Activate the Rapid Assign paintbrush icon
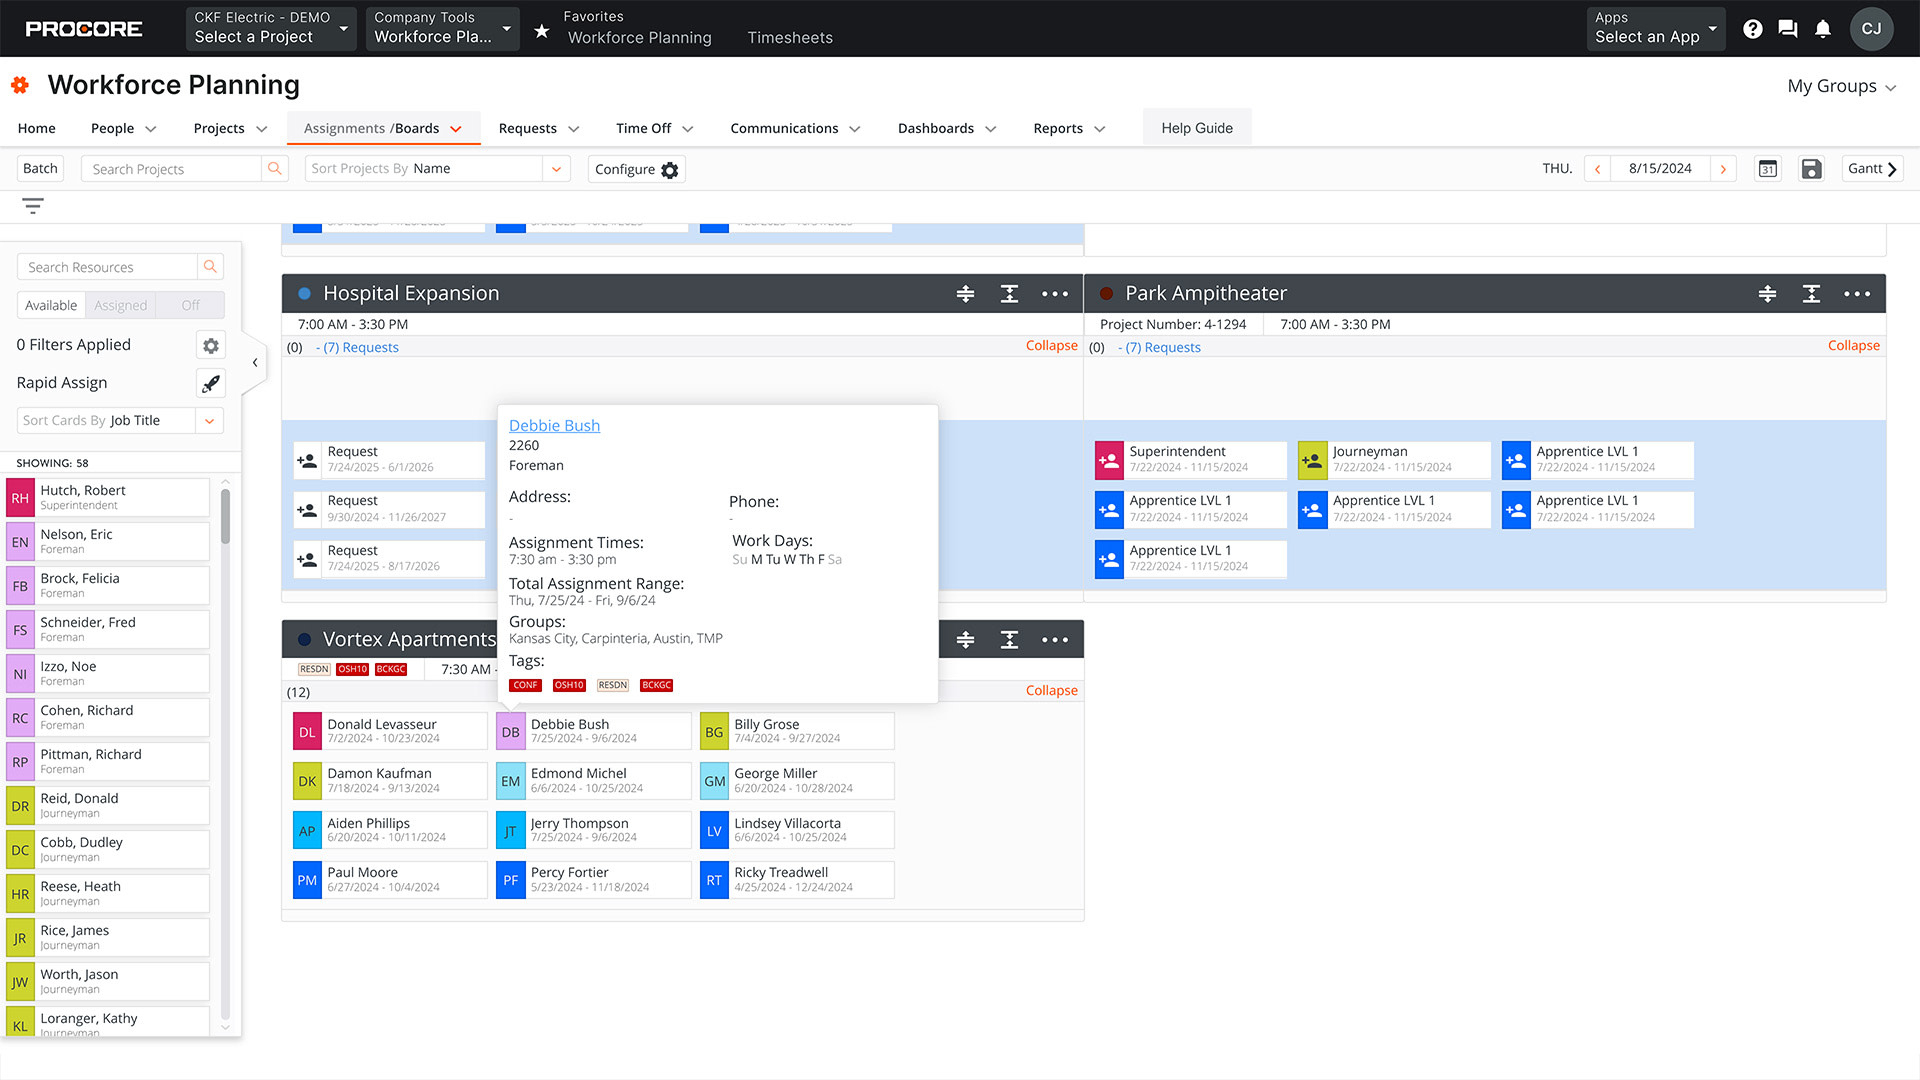1920x1080 pixels. pyautogui.click(x=210, y=383)
